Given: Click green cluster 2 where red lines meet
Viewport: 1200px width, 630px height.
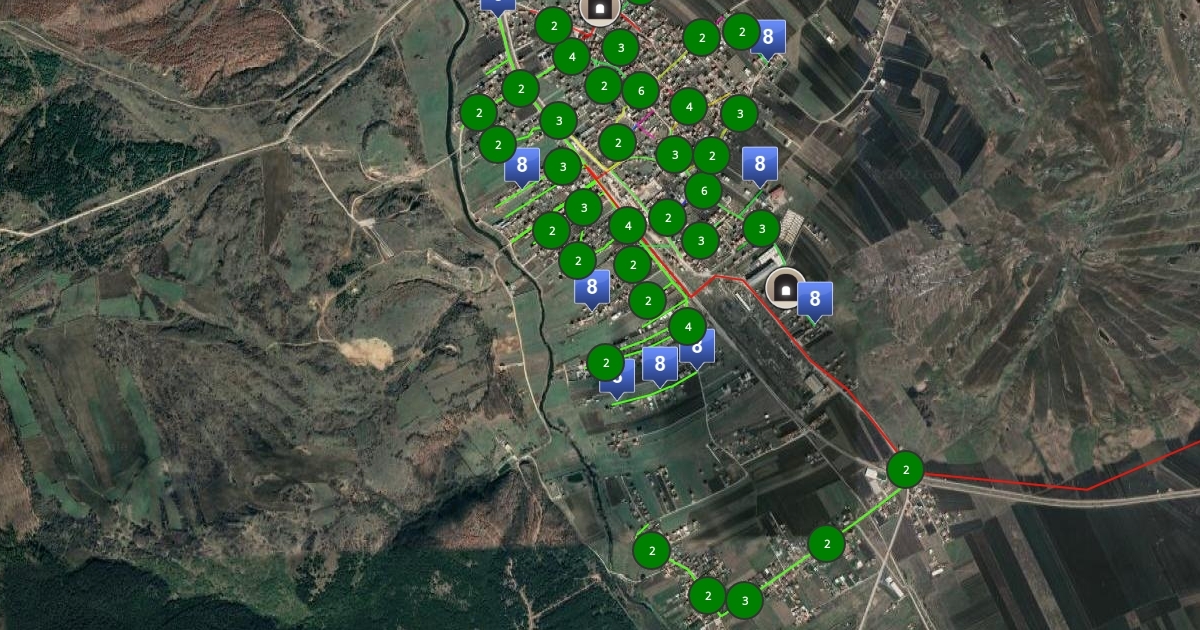Looking at the screenshot, I should pos(905,469).
